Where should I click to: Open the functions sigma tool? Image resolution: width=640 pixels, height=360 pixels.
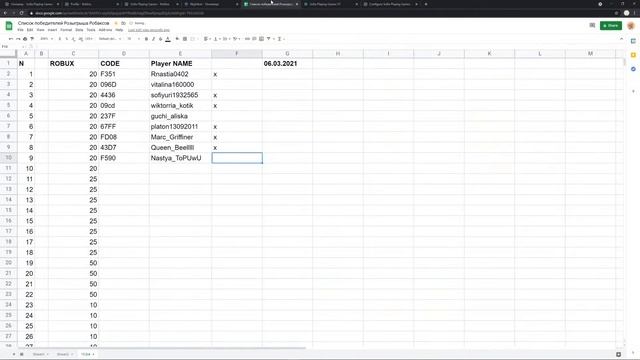[280, 39]
